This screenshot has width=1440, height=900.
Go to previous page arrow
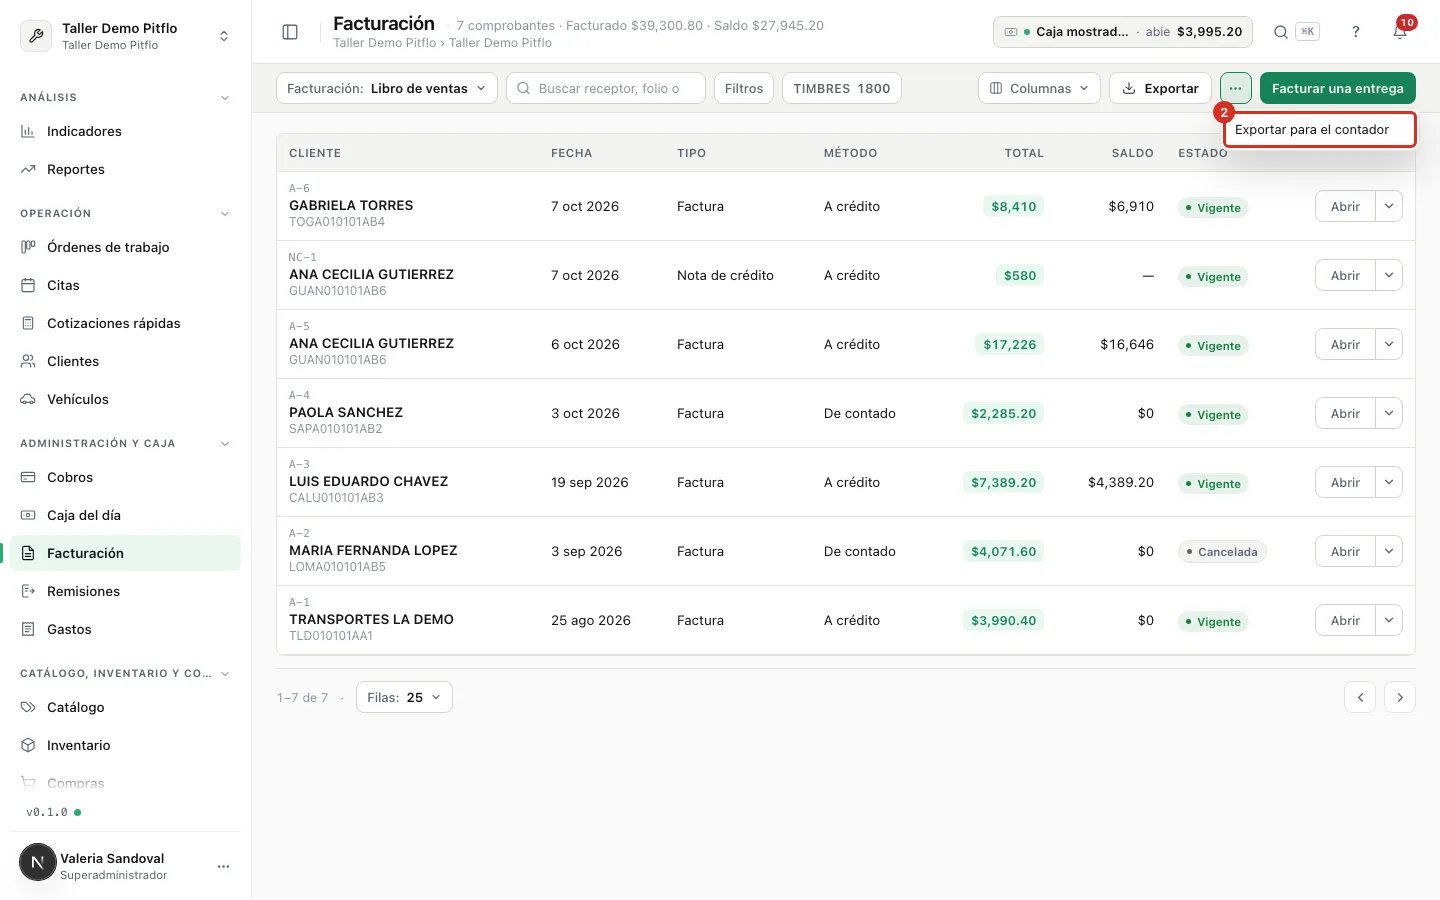[1360, 697]
